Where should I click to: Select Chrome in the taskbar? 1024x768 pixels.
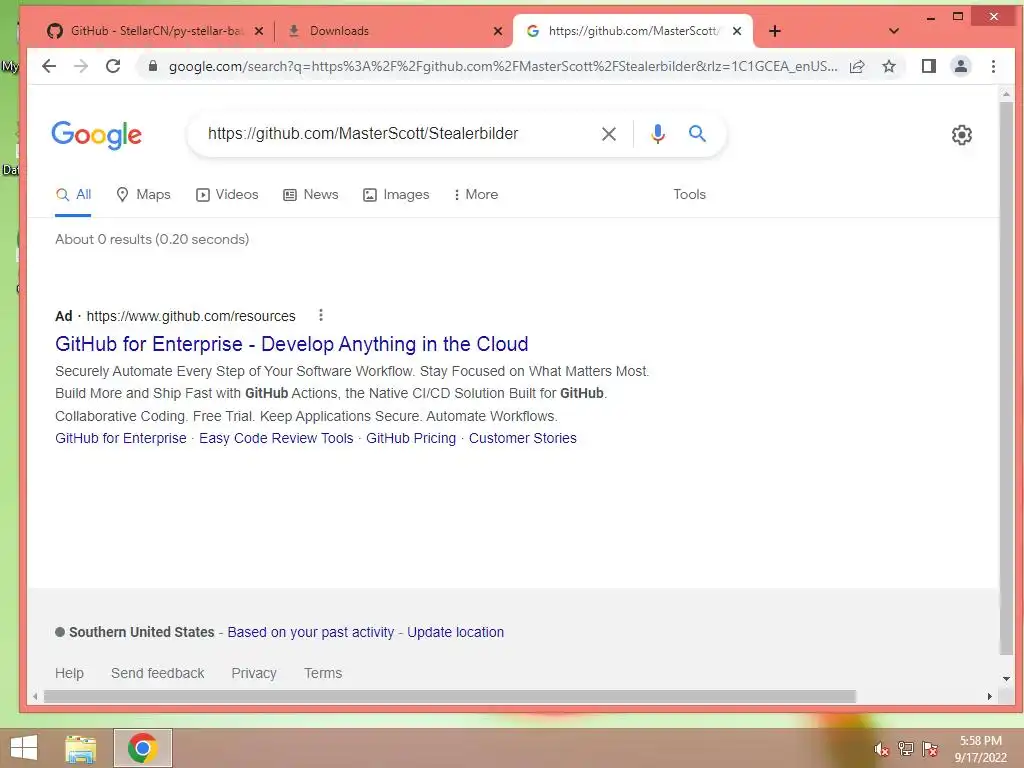point(143,748)
